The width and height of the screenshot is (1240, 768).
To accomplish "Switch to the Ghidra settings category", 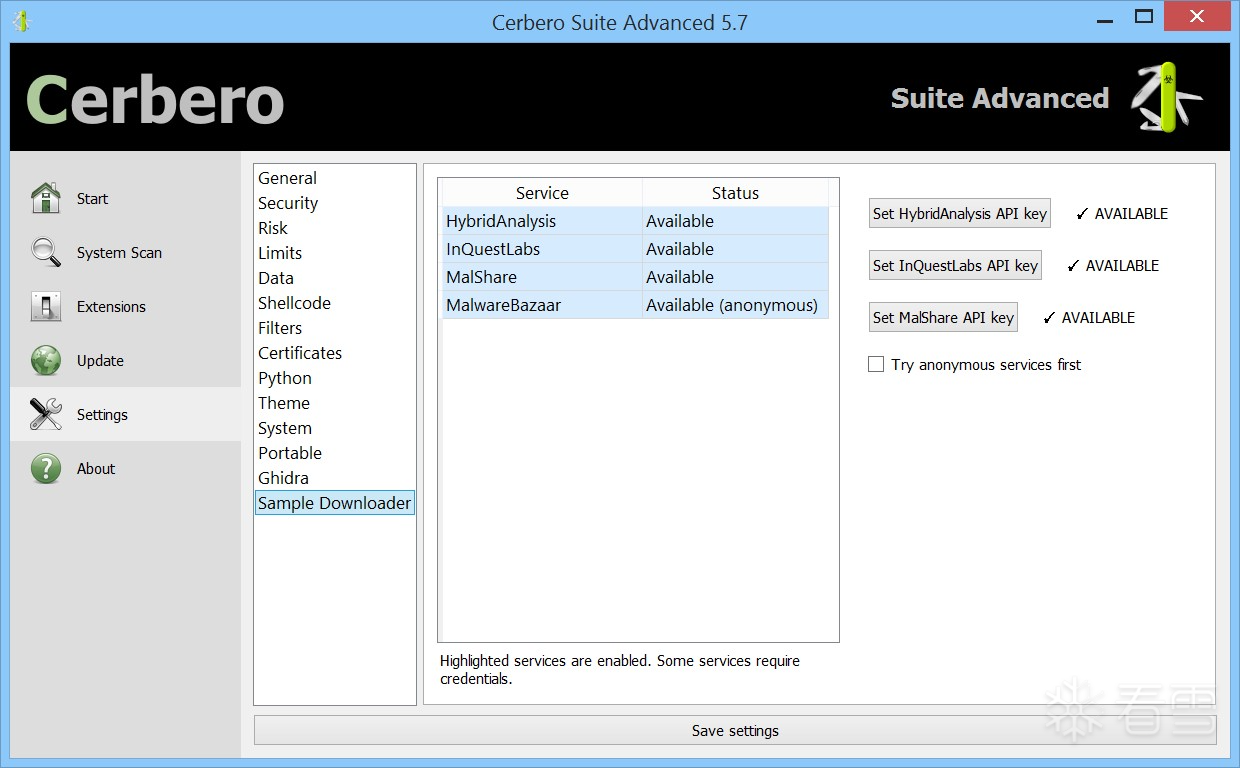I will pos(283,478).
